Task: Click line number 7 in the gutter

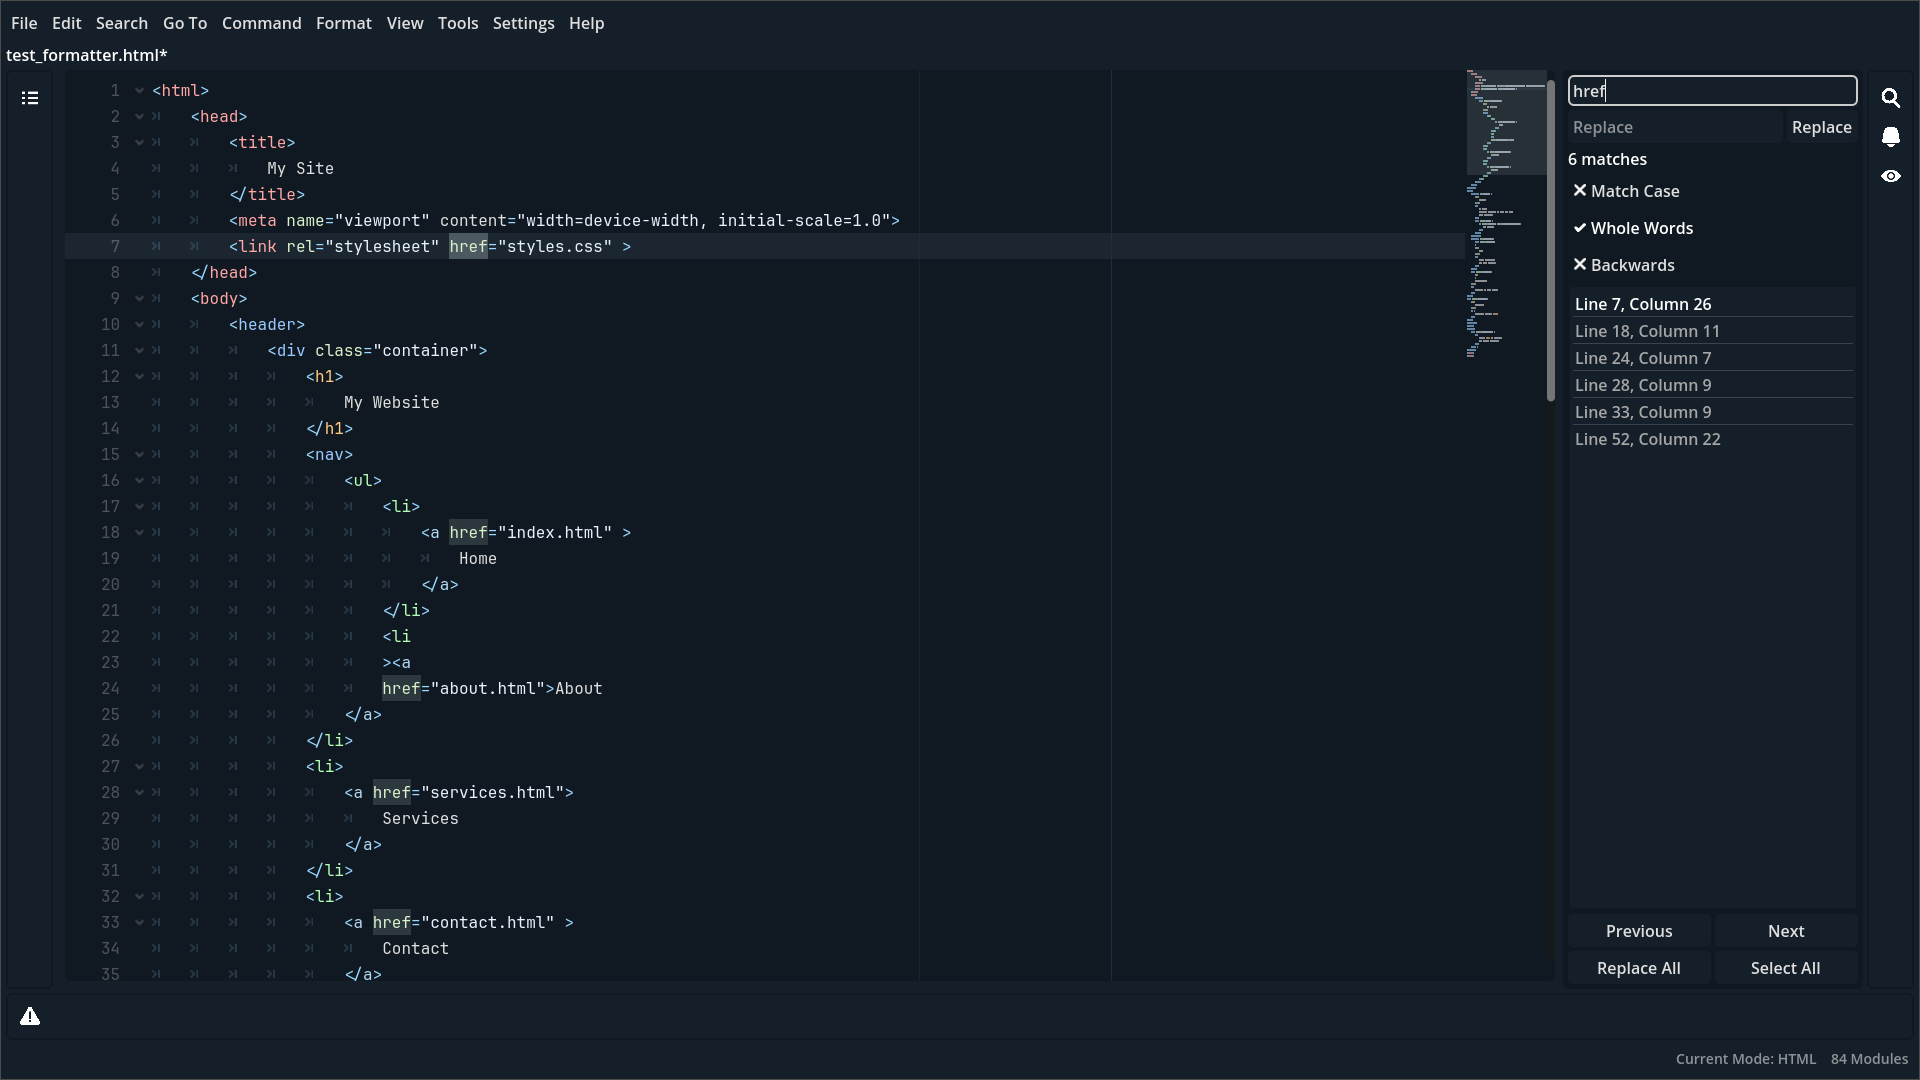Action: tap(115, 246)
